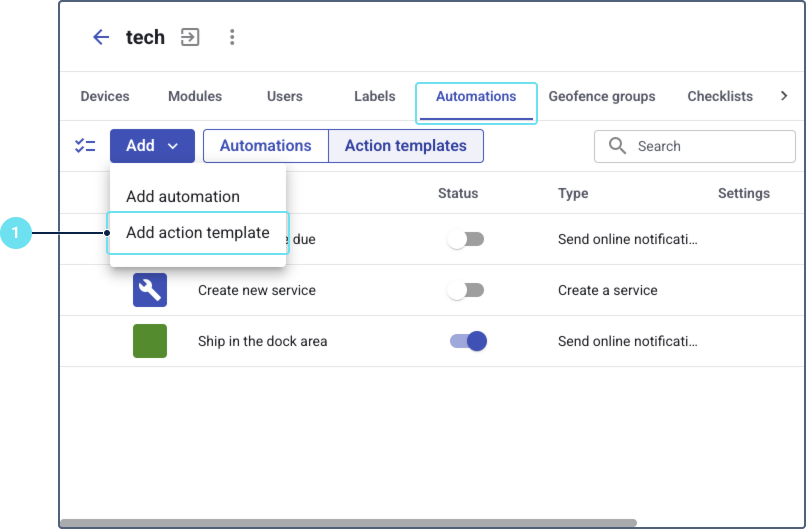This screenshot has height=529, width=806.
Task: Select Add action template menu item
Action: point(198,233)
